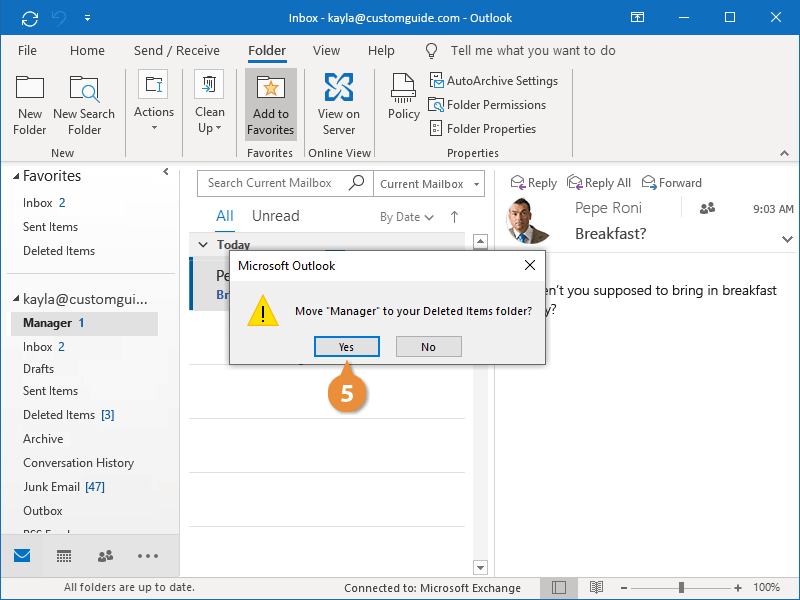Create a New Search Folder
Image resolution: width=800 pixels, height=600 pixels.
pos(84,105)
